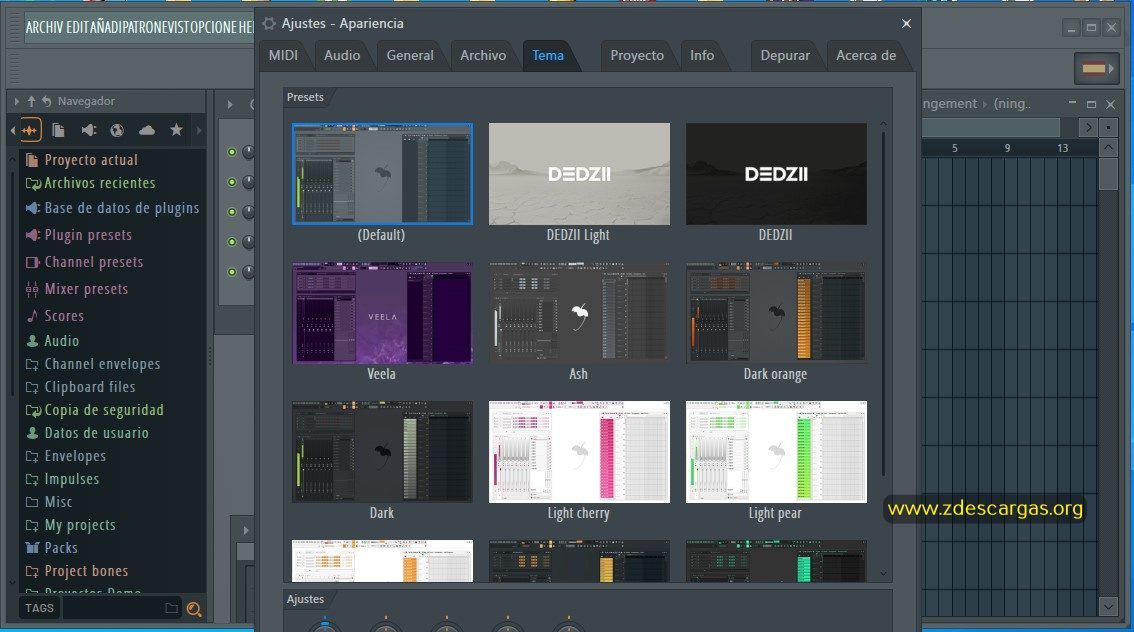Toggle the fourth channel's green mute LED
The height and width of the screenshot is (632, 1134).
click(231, 242)
